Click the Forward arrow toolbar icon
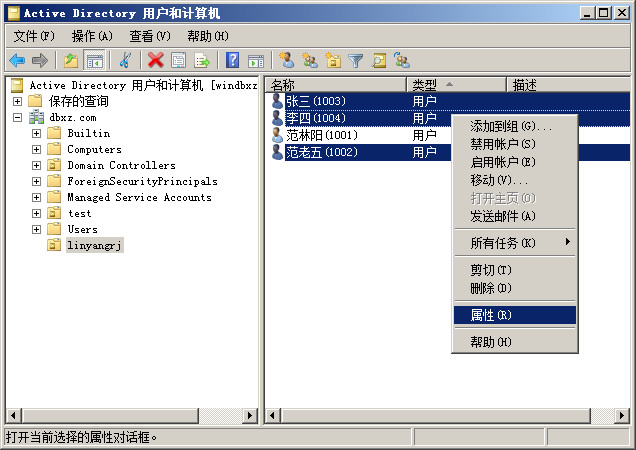 pos(40,61)
